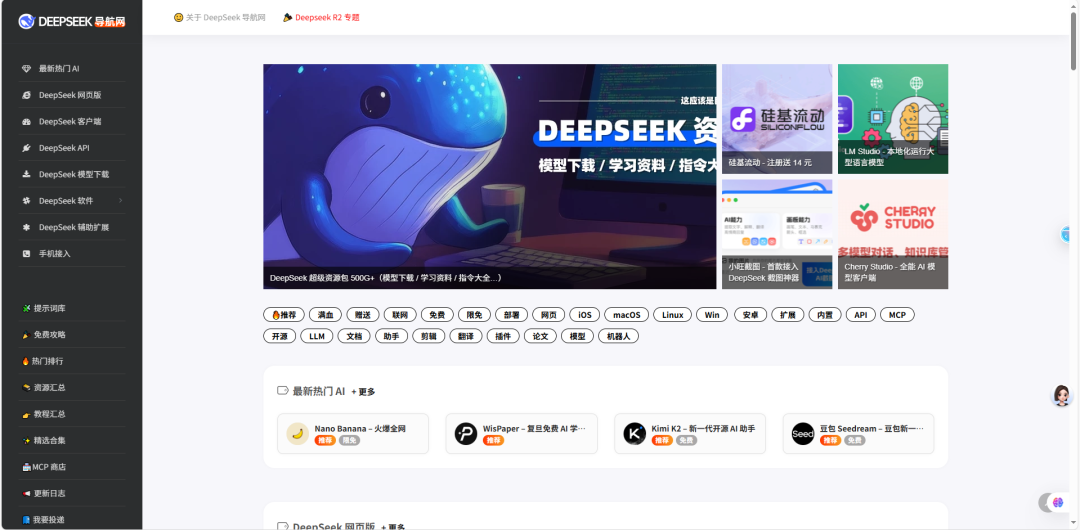Open DeepSeek 客户端 sidebar item

[72, 121]
